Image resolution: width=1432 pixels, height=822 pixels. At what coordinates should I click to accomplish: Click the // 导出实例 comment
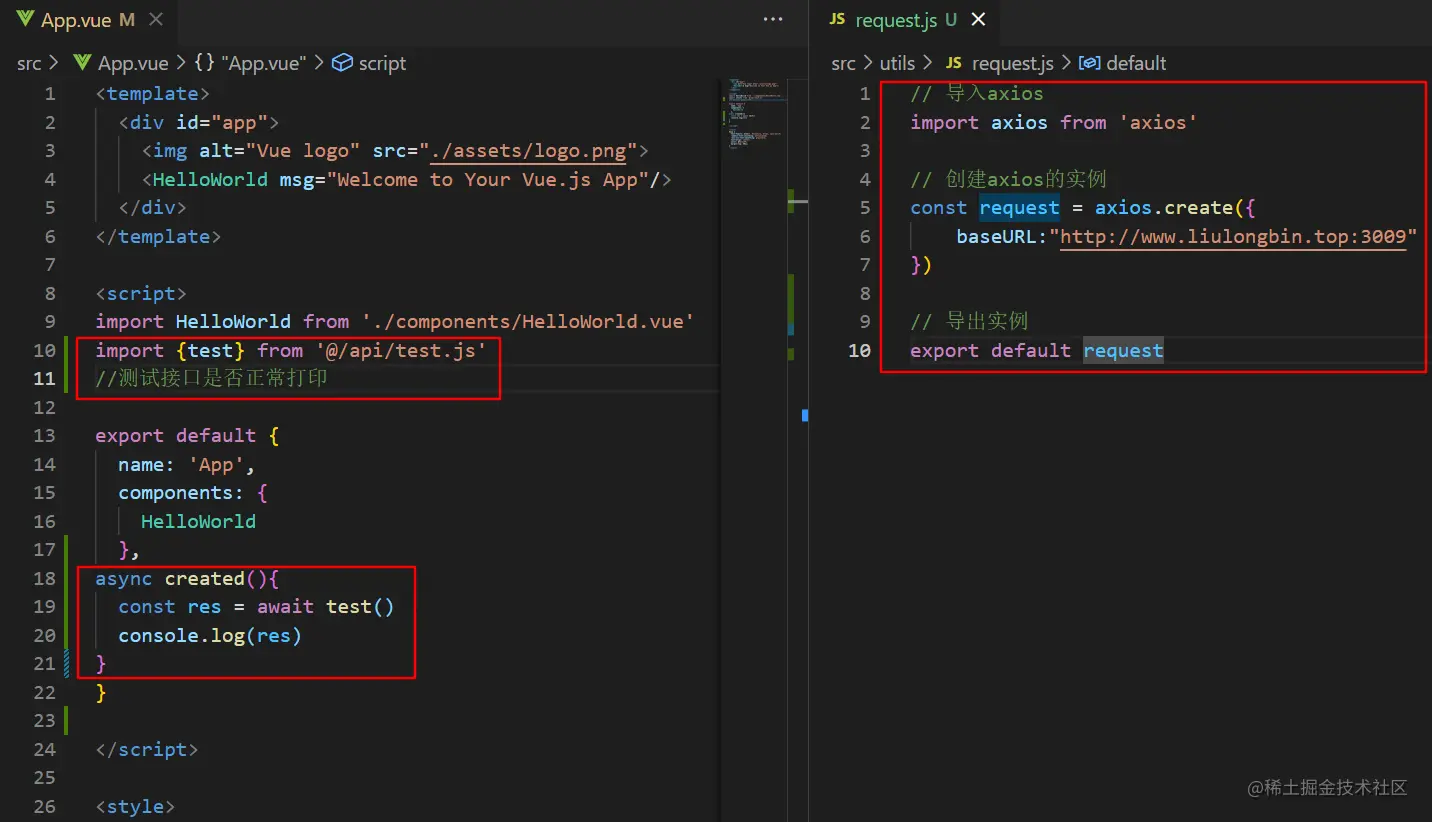[x=969, y=322]
